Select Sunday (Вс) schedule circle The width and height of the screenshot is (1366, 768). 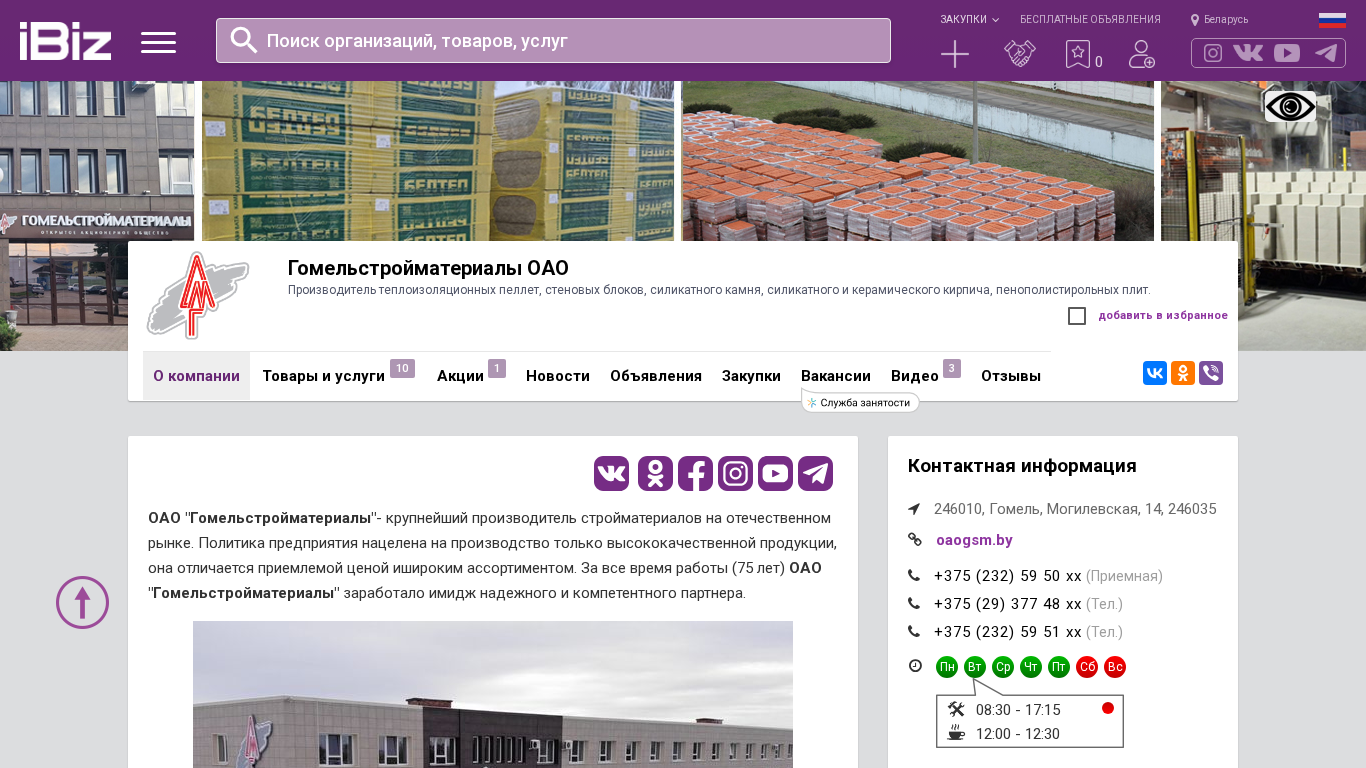[x=1115, y=667]
